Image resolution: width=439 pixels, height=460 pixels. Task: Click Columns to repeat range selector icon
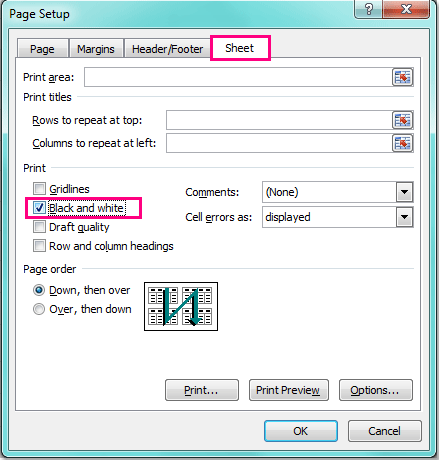402,143
